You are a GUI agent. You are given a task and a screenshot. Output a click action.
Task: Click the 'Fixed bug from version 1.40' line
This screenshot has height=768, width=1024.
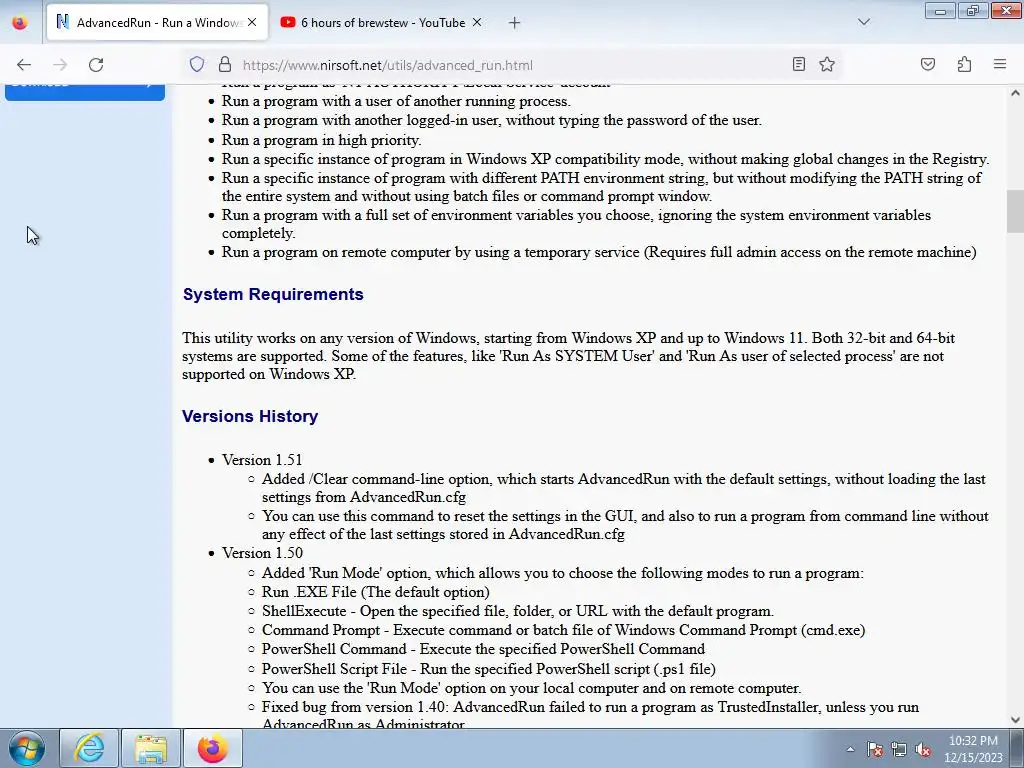tap(590, 716)
